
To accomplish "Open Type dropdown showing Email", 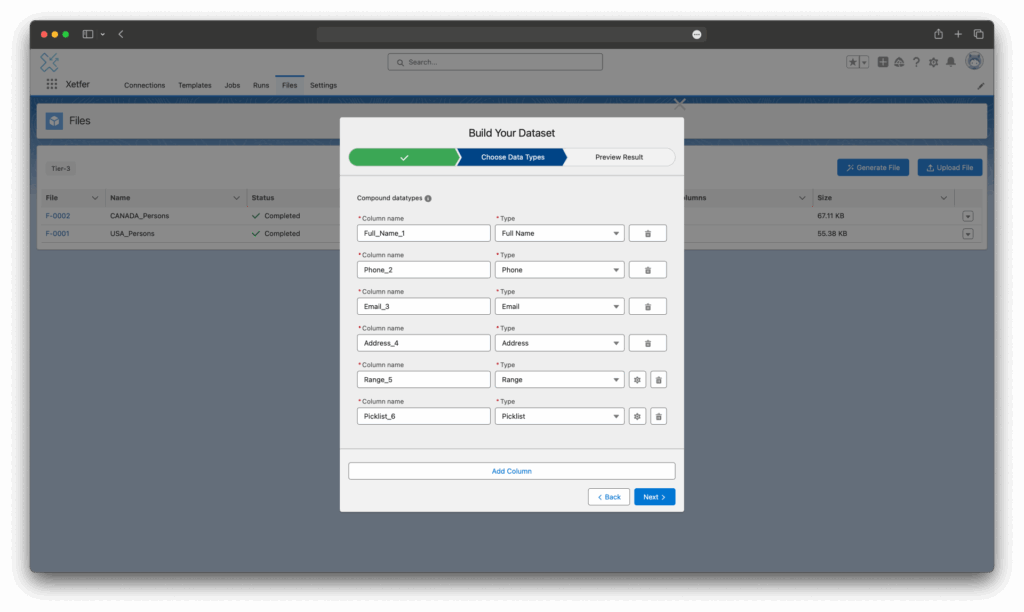I will tap(560, 306).
